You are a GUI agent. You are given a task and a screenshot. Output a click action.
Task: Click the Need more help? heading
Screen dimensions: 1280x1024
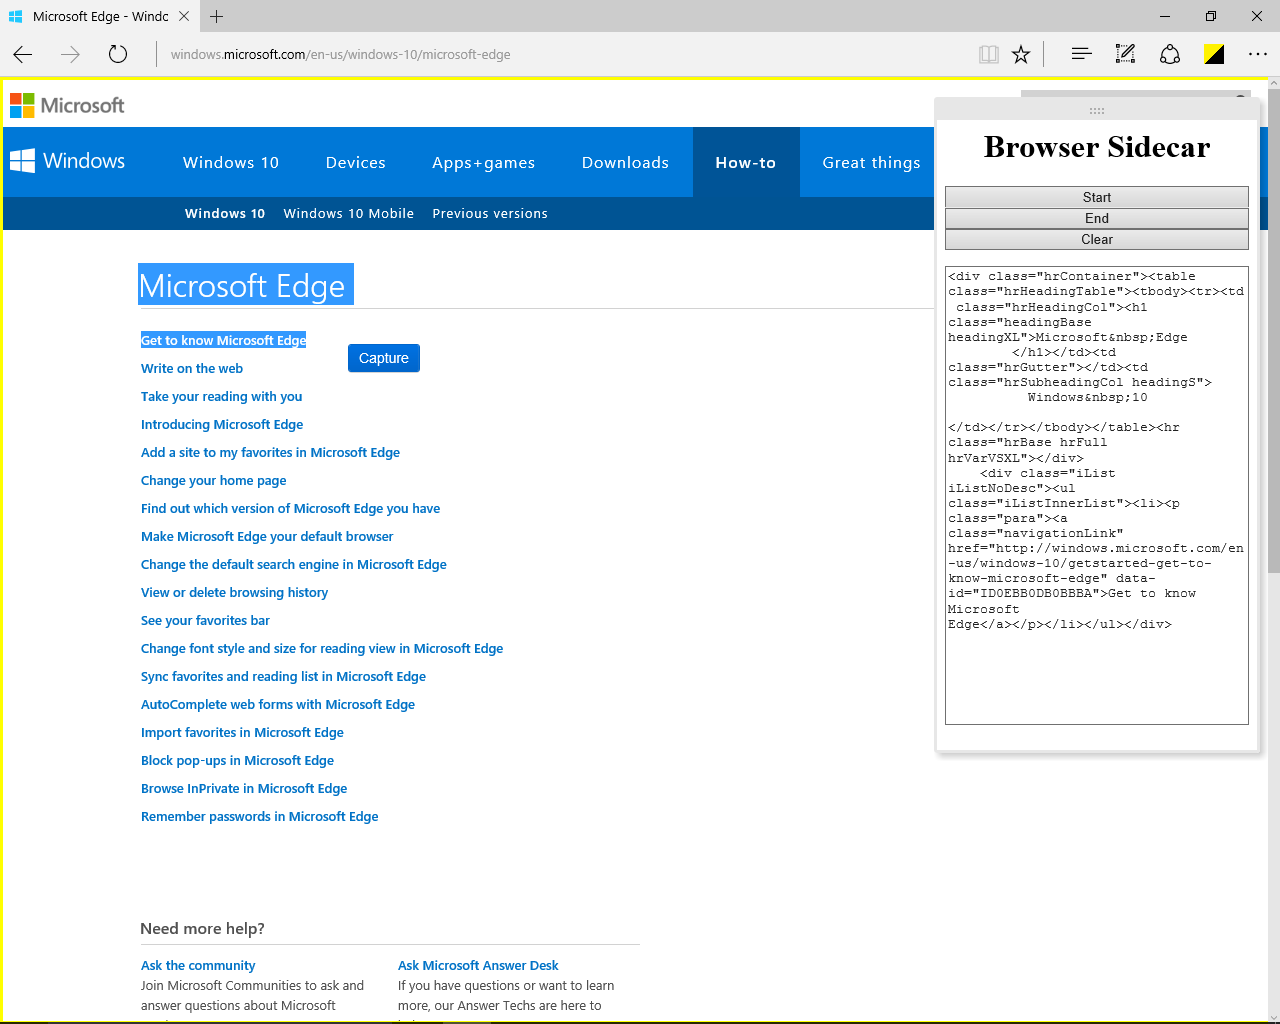(202, 928)
